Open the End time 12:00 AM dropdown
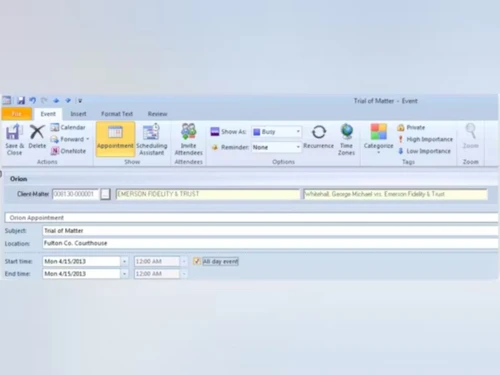The width and height of the screenshot is (500, 375). tap(184, 274)
